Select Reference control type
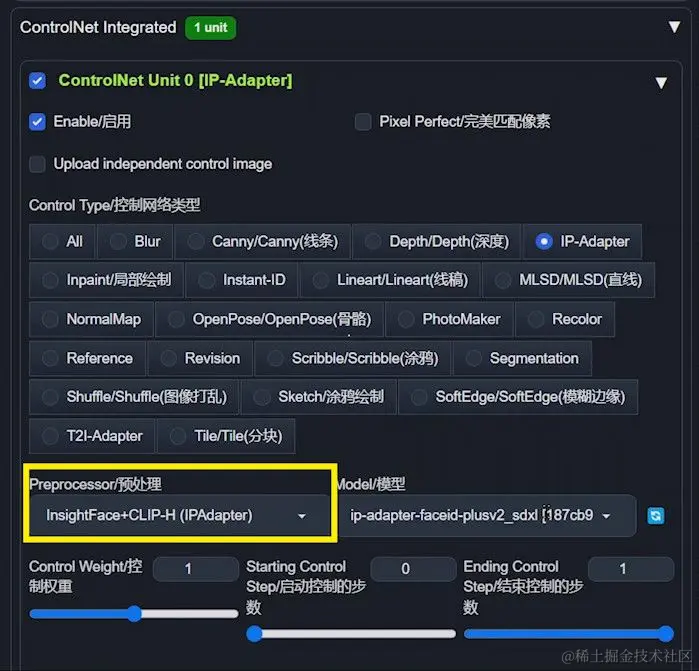Screen dimensions: 699x671 (87, 358)
